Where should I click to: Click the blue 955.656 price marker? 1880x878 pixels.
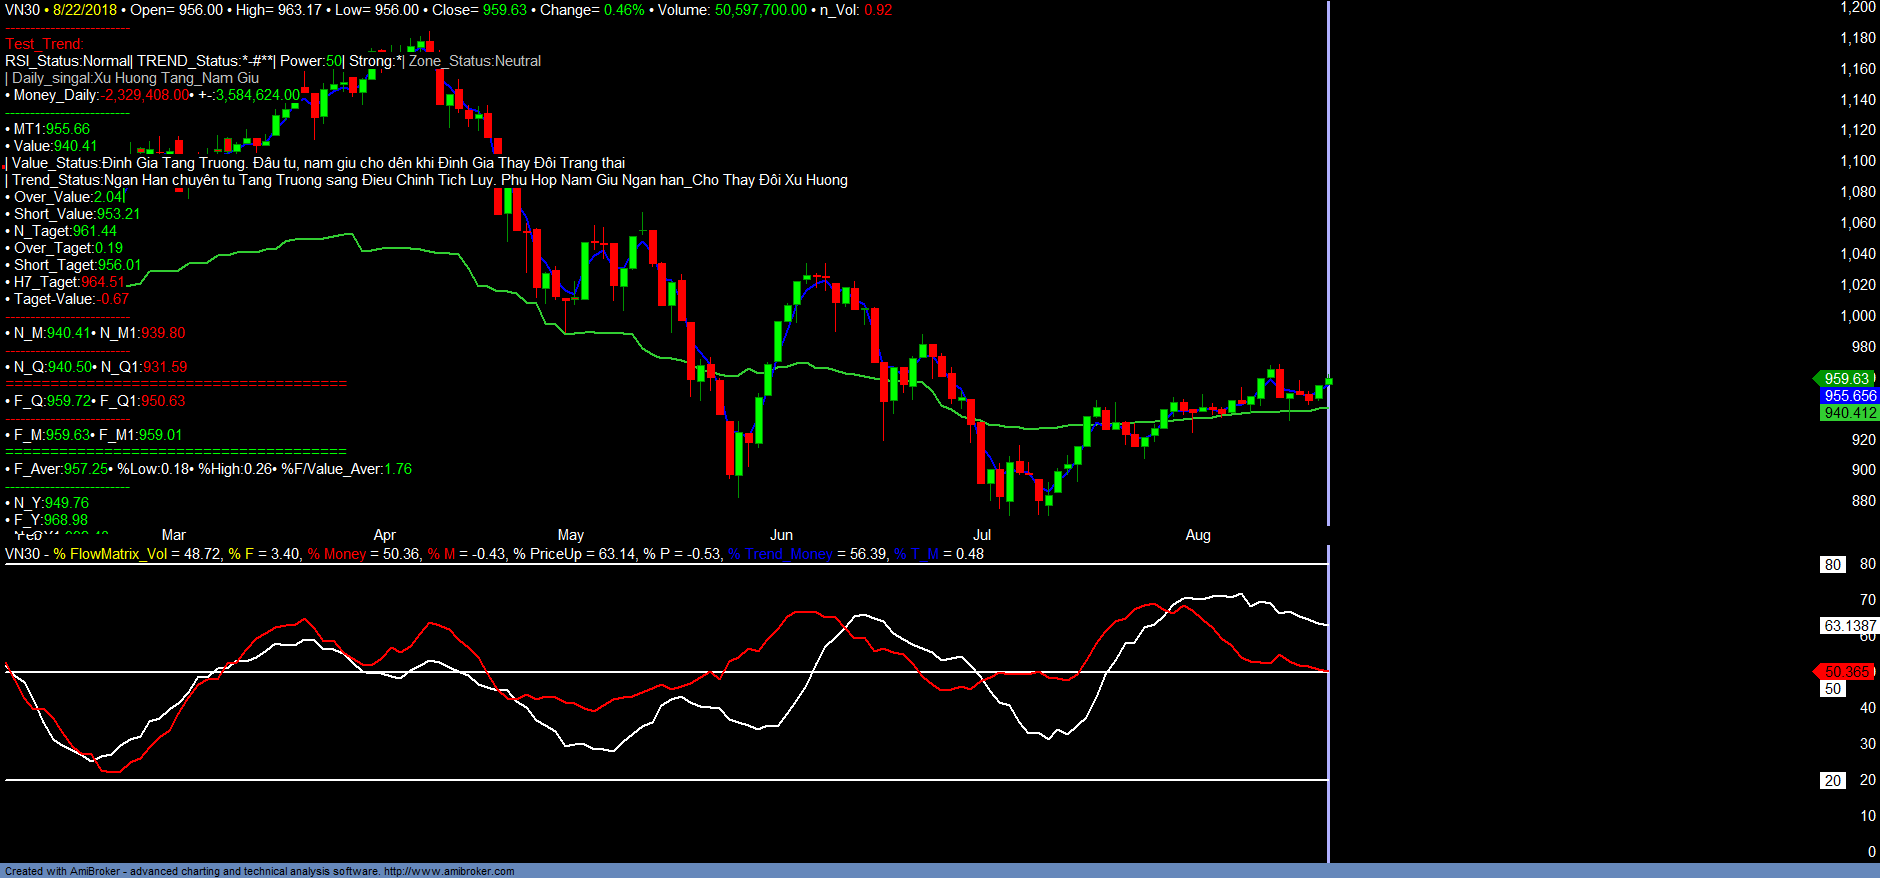pyautogui.click(x=1849, y=396)
